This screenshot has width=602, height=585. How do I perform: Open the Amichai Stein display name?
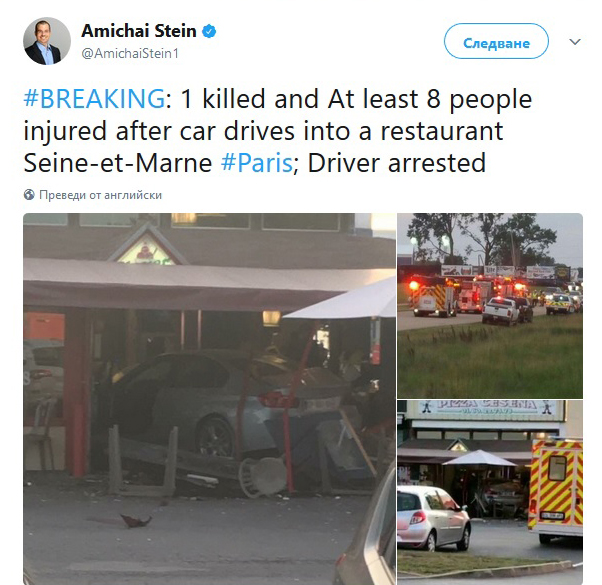[x=139, y=31]
